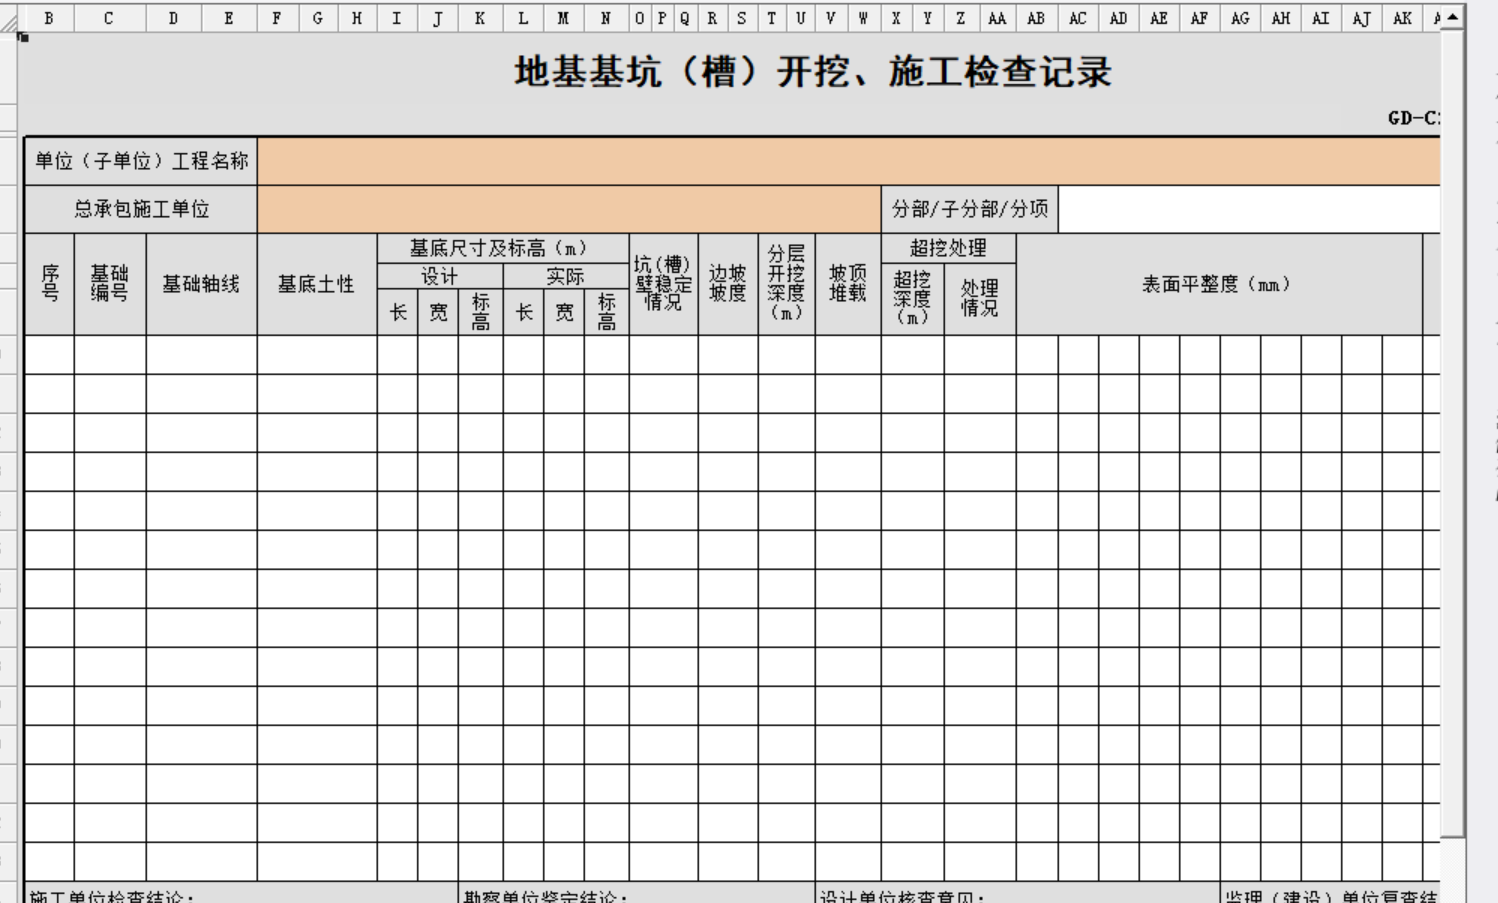
Task: Click the 基底土性 header cell
Action: tap(317, 284)
